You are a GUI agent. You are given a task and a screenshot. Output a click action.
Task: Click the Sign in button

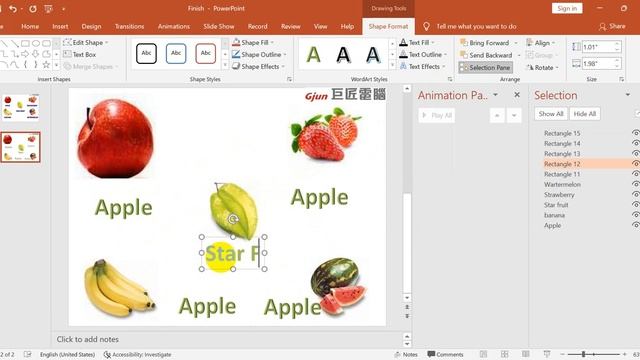tap(567, 8)
